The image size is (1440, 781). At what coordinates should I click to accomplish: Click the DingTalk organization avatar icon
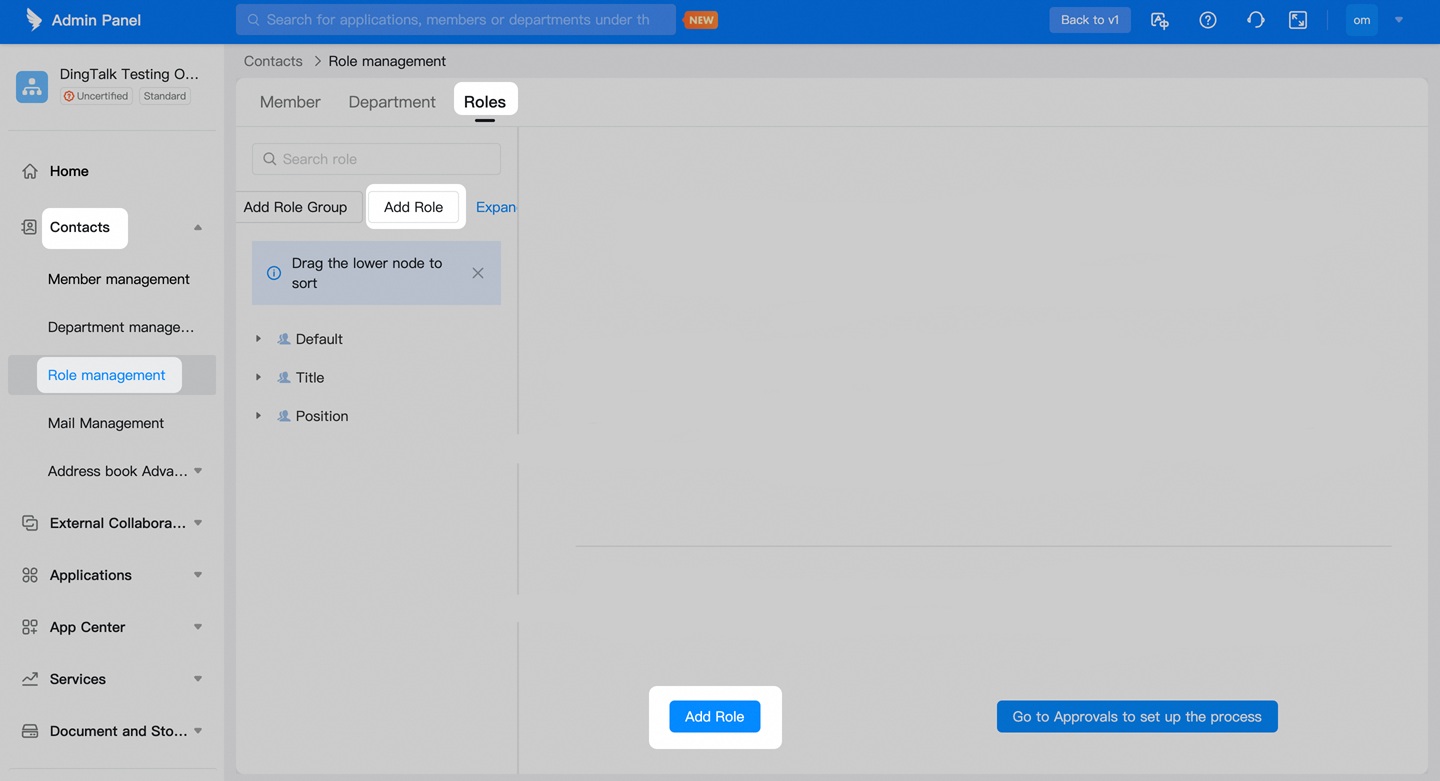pos(32,87)
